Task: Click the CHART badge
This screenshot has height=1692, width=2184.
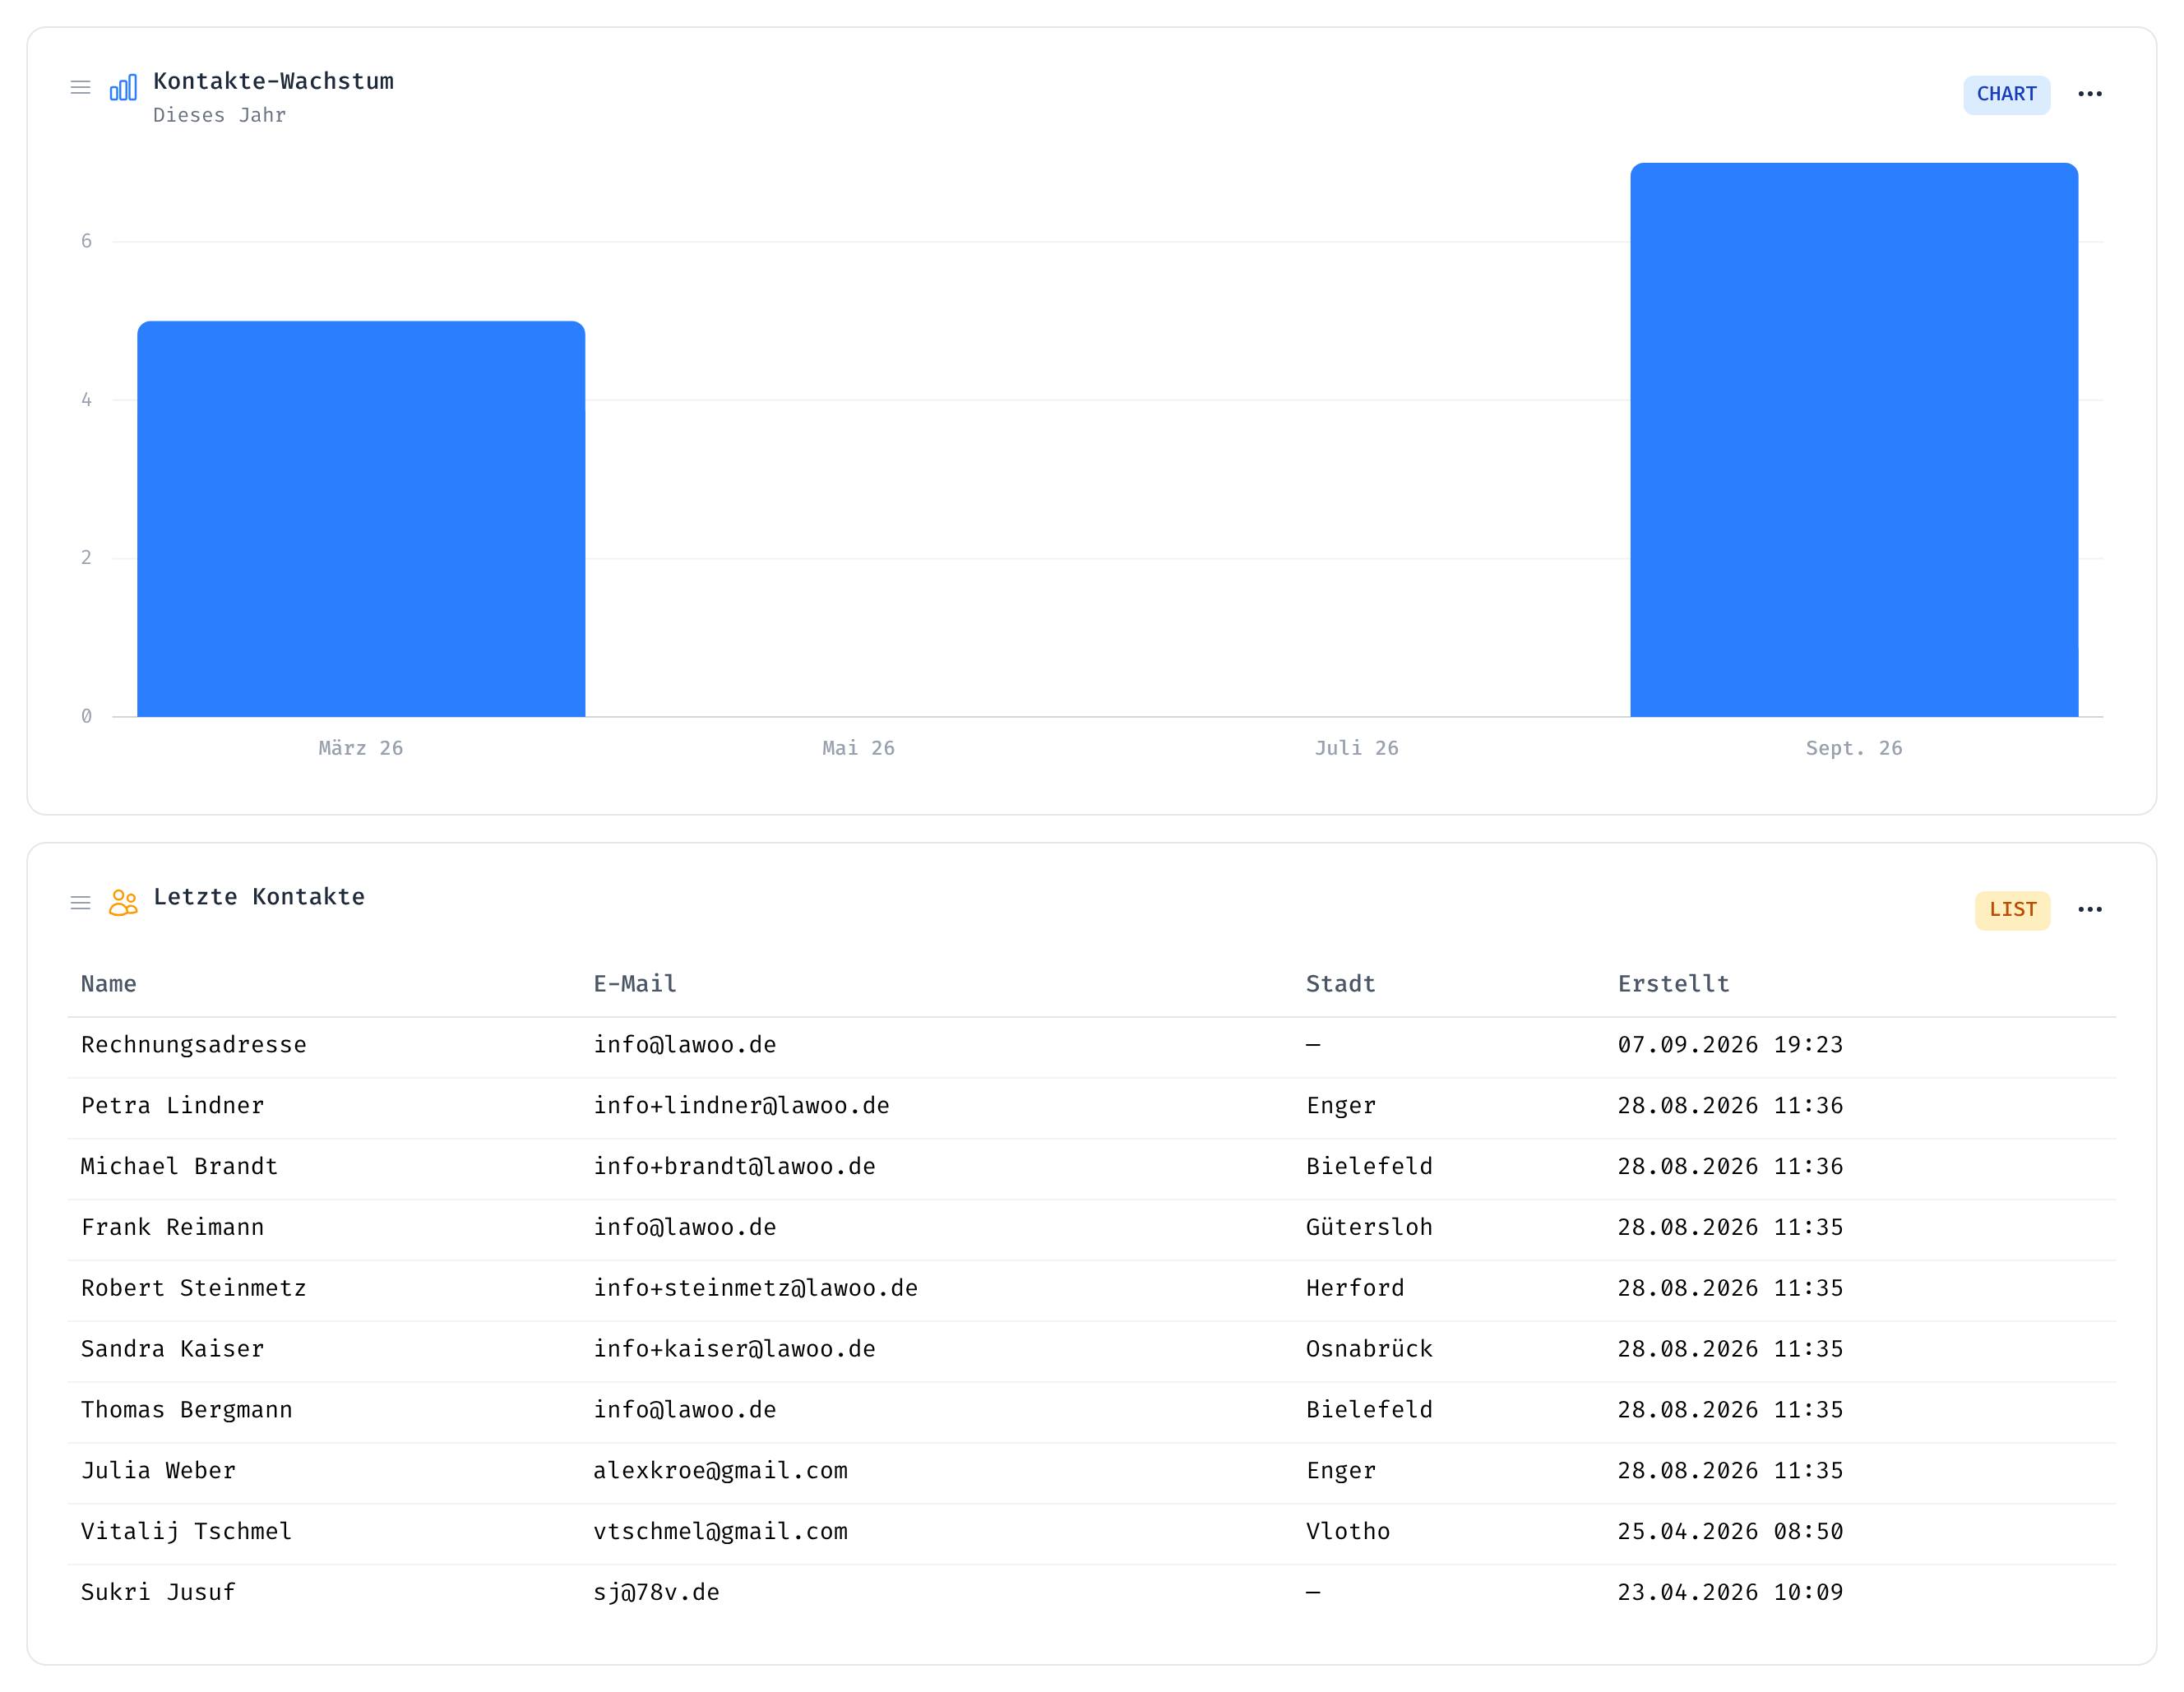Action: point(2006,94)
